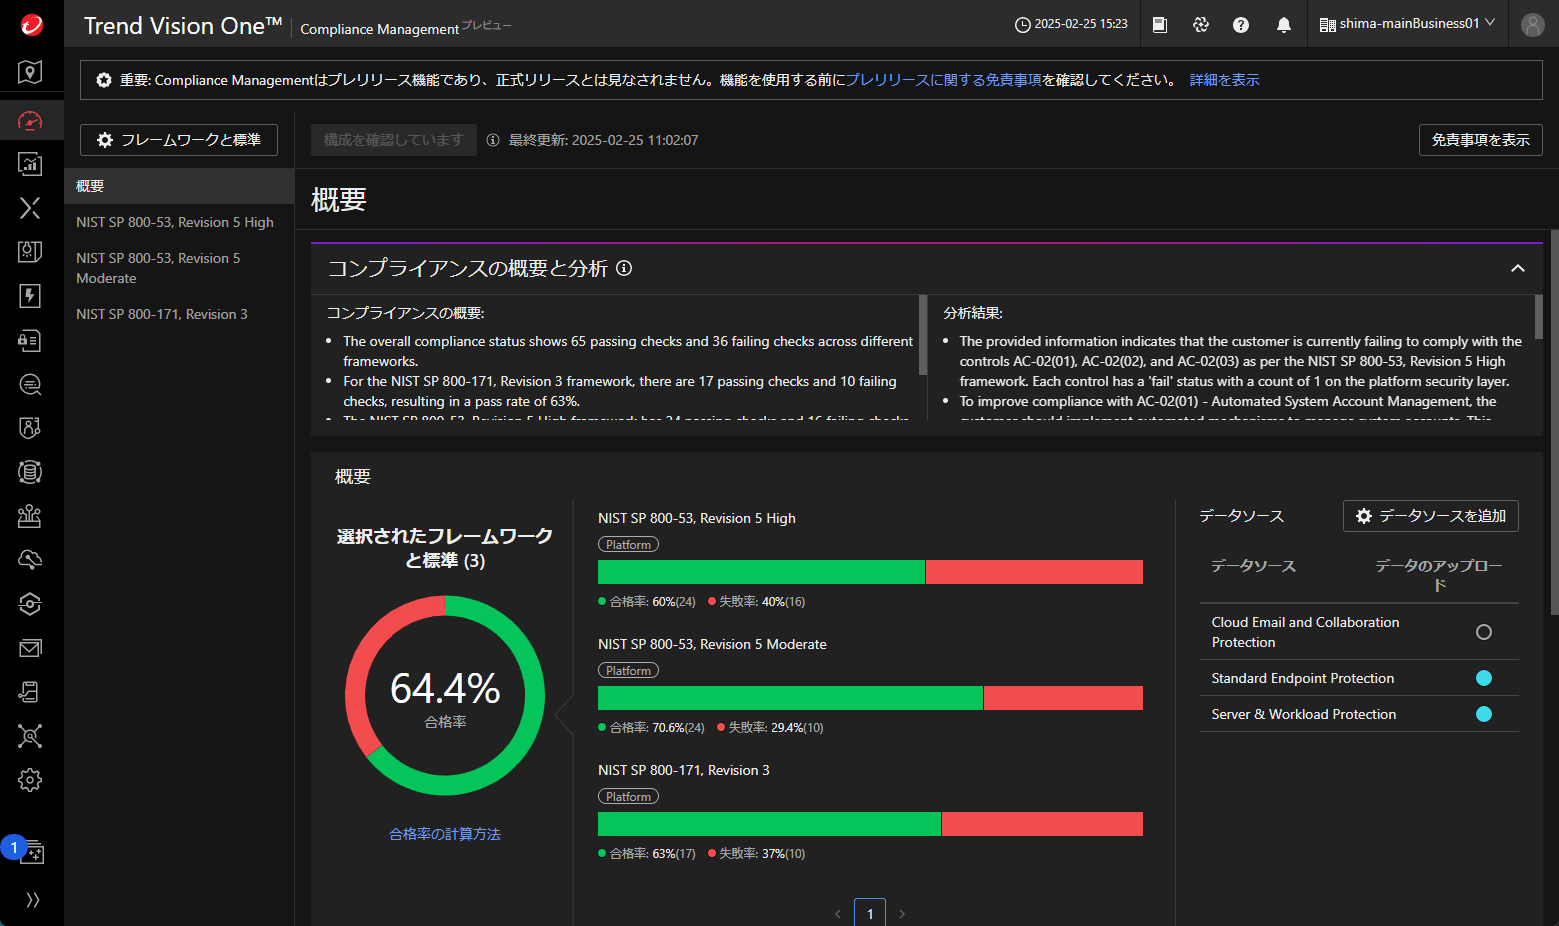Open the cloud security sidebar icon

pyautogui.click(x=30, y=560)
